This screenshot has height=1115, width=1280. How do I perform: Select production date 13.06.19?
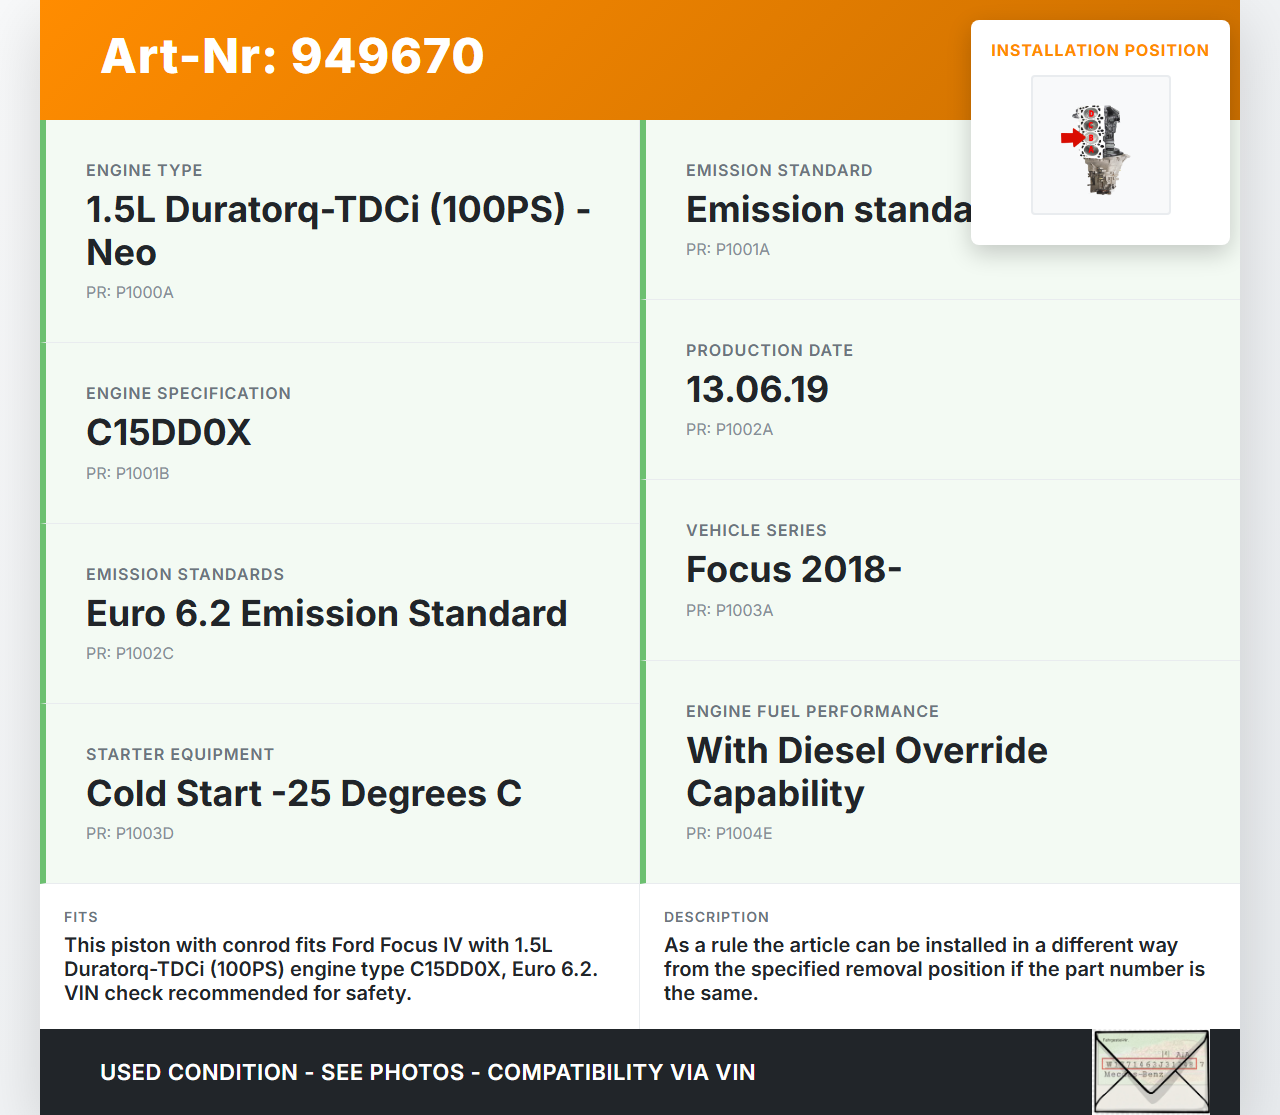757,389
